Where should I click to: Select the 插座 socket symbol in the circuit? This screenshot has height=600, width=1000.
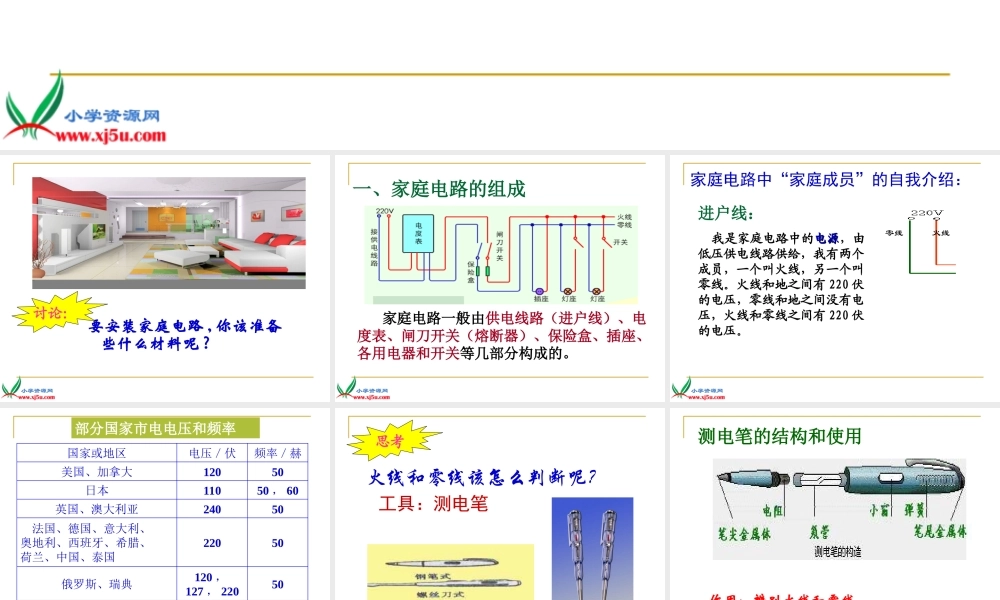[x=539, y=290]
